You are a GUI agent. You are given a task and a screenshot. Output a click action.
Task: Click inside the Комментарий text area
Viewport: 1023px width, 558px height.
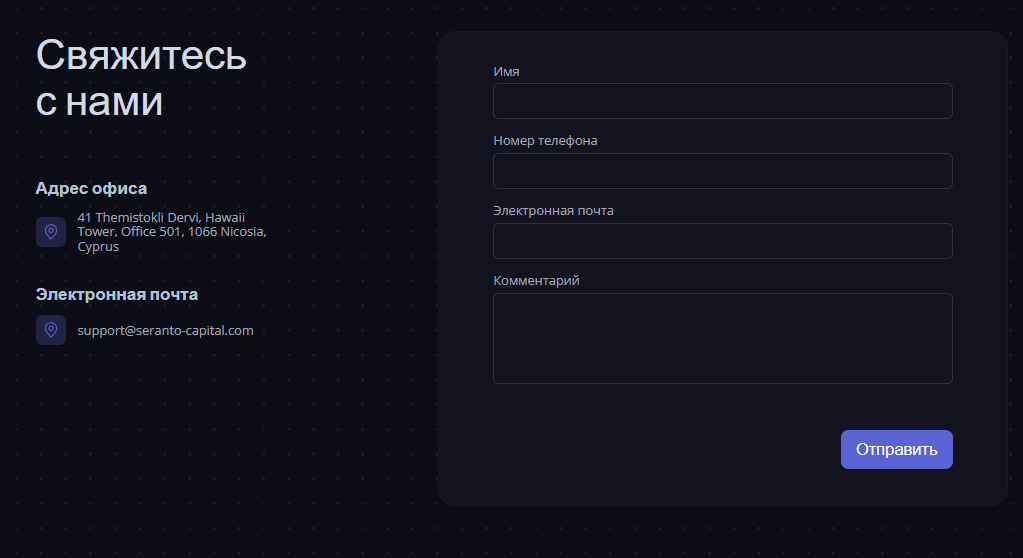(722, 338)
